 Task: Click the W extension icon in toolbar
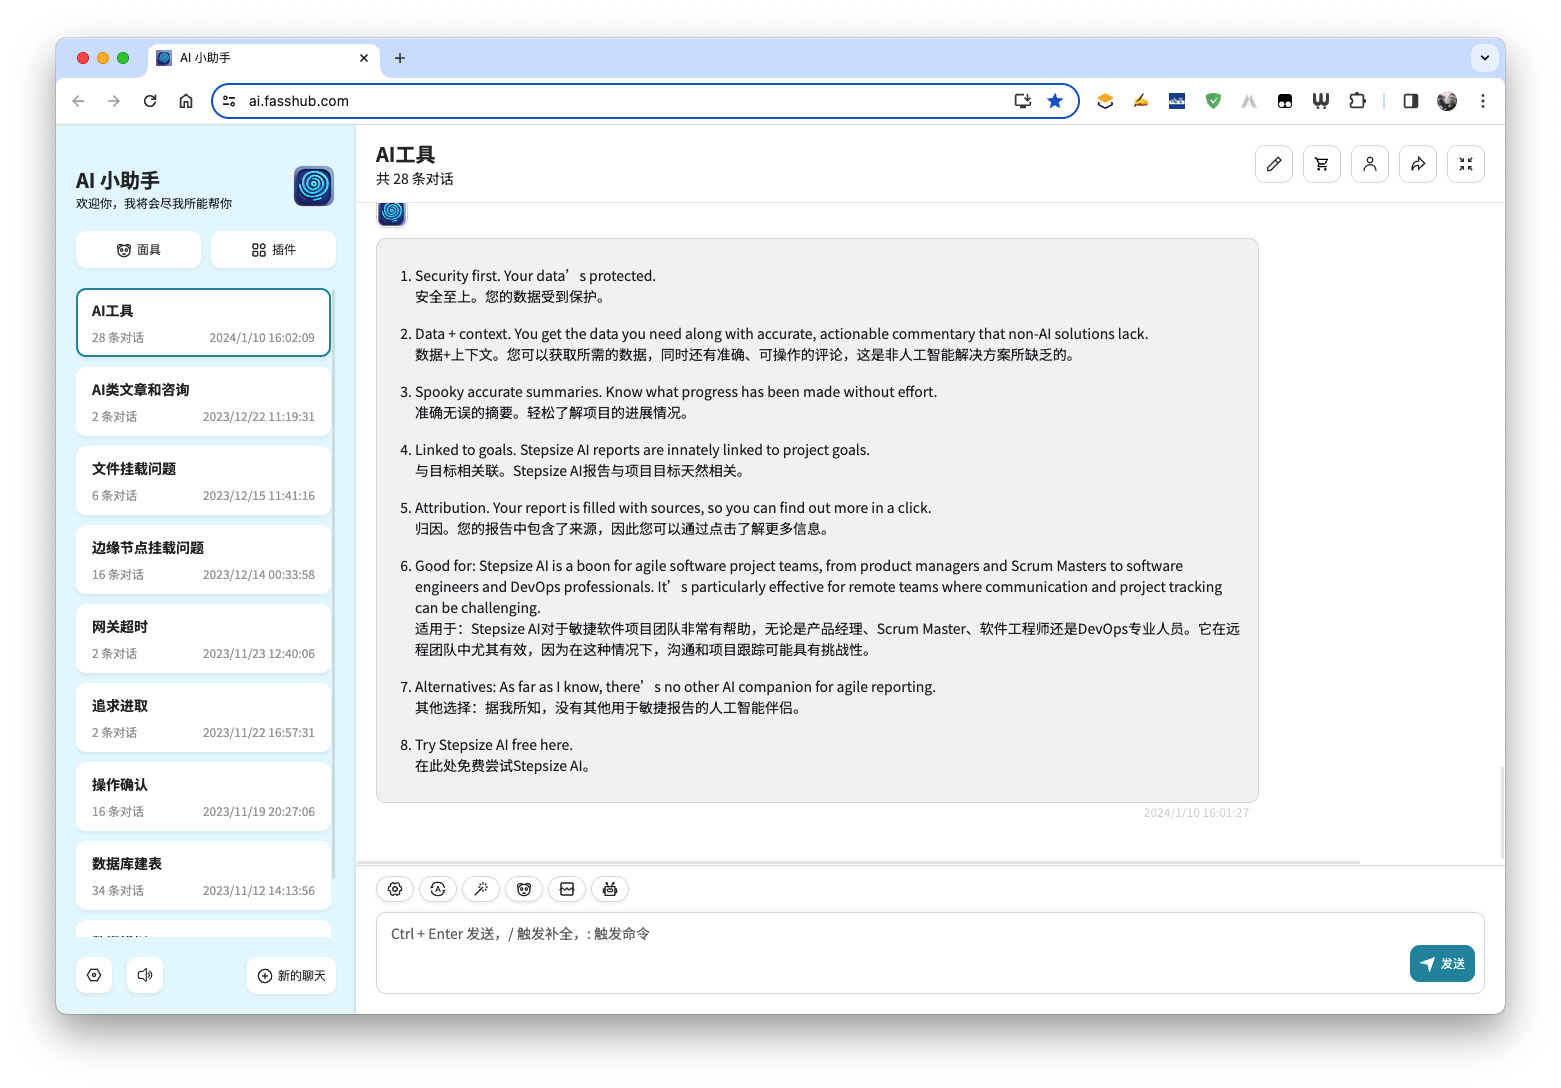click(x=1321, y=101)
